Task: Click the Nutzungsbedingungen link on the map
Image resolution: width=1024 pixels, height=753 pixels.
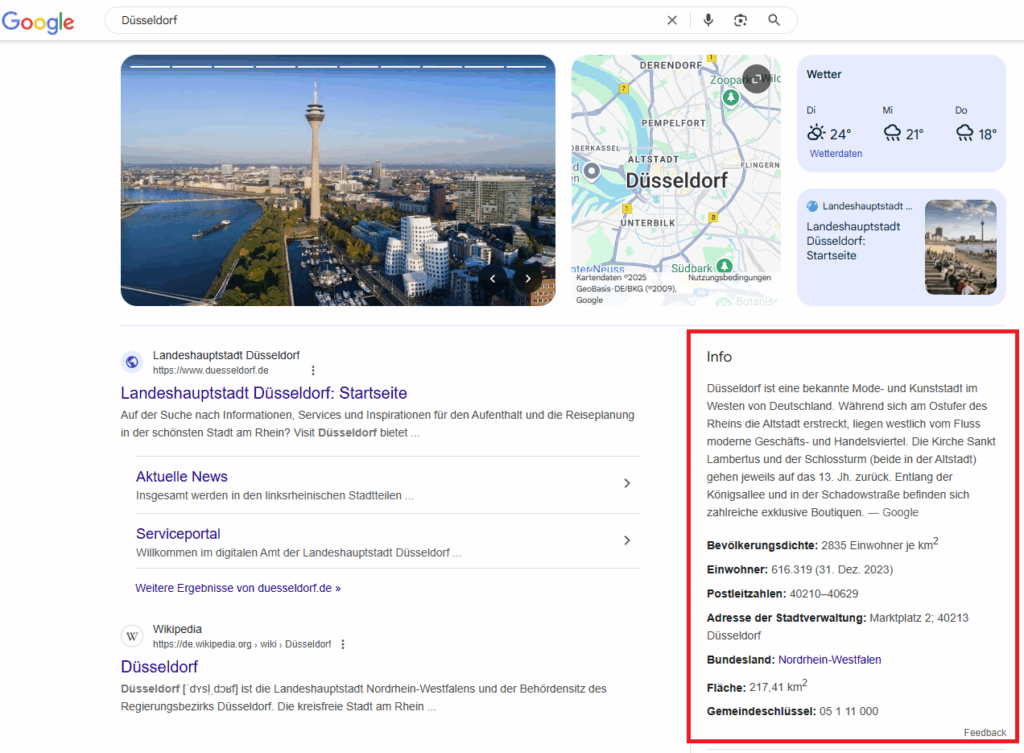Action: click(x=729, y=278)
